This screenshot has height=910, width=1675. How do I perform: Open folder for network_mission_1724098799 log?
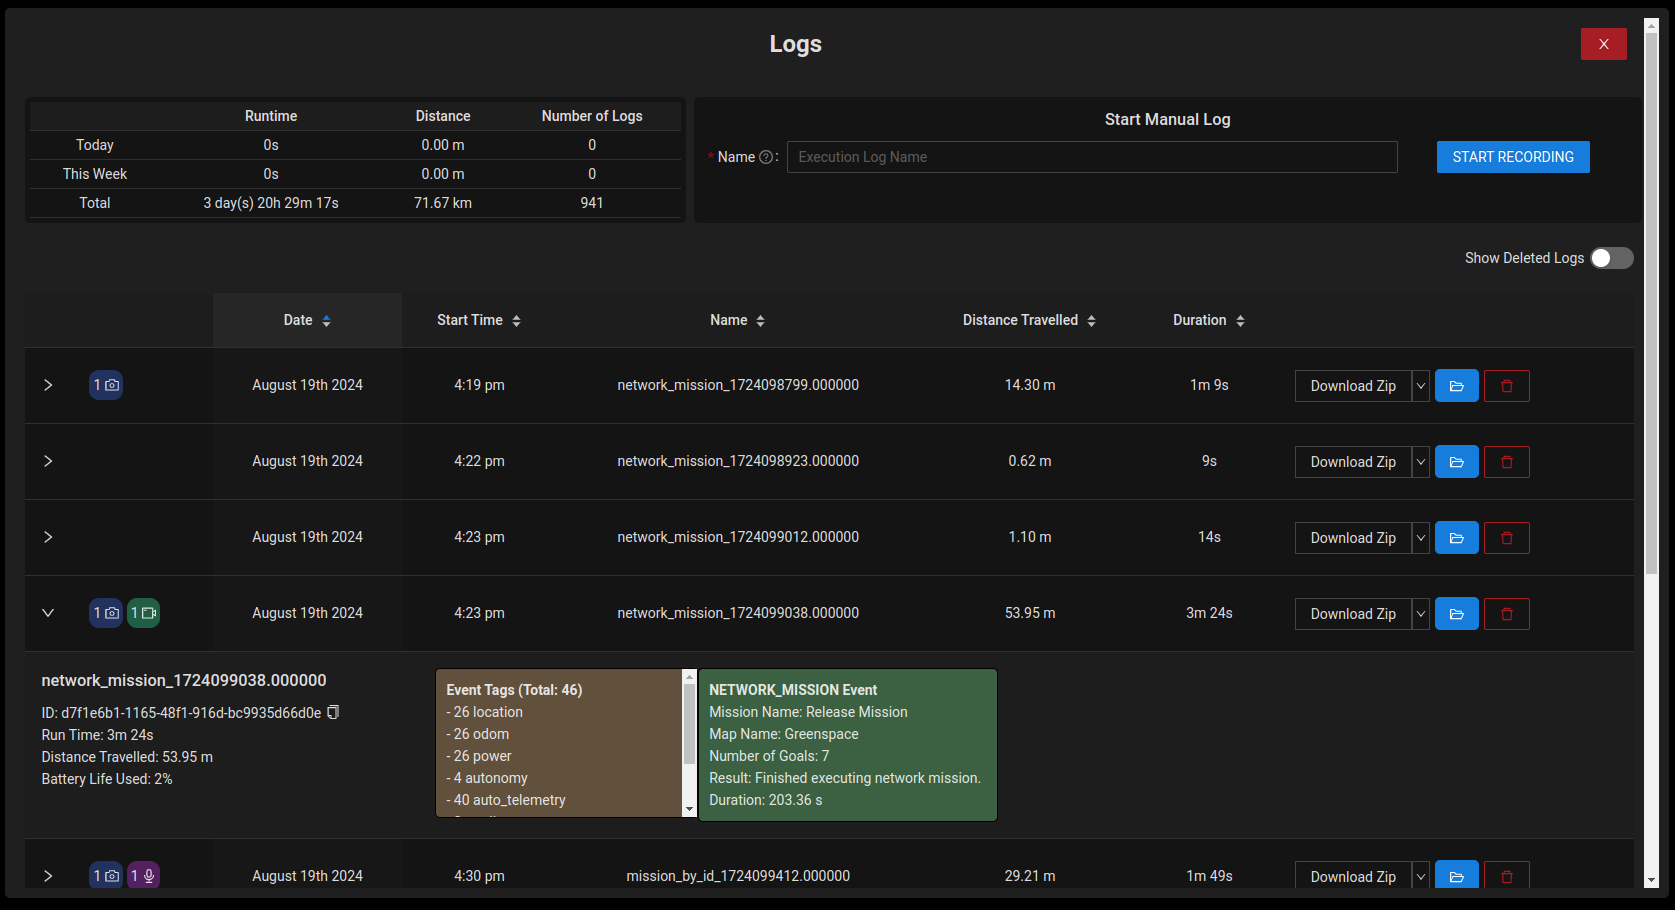pyautogui.click(x=1456, y=386)
